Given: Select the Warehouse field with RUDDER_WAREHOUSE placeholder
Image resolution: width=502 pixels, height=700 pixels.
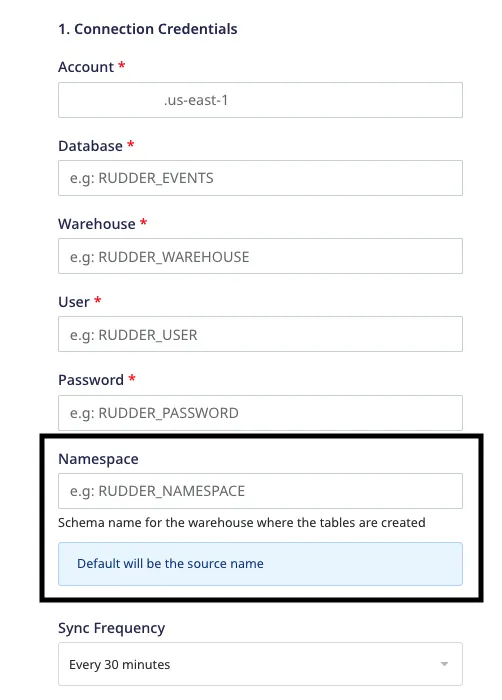Looking at the screenshot, I should point(260,256).
